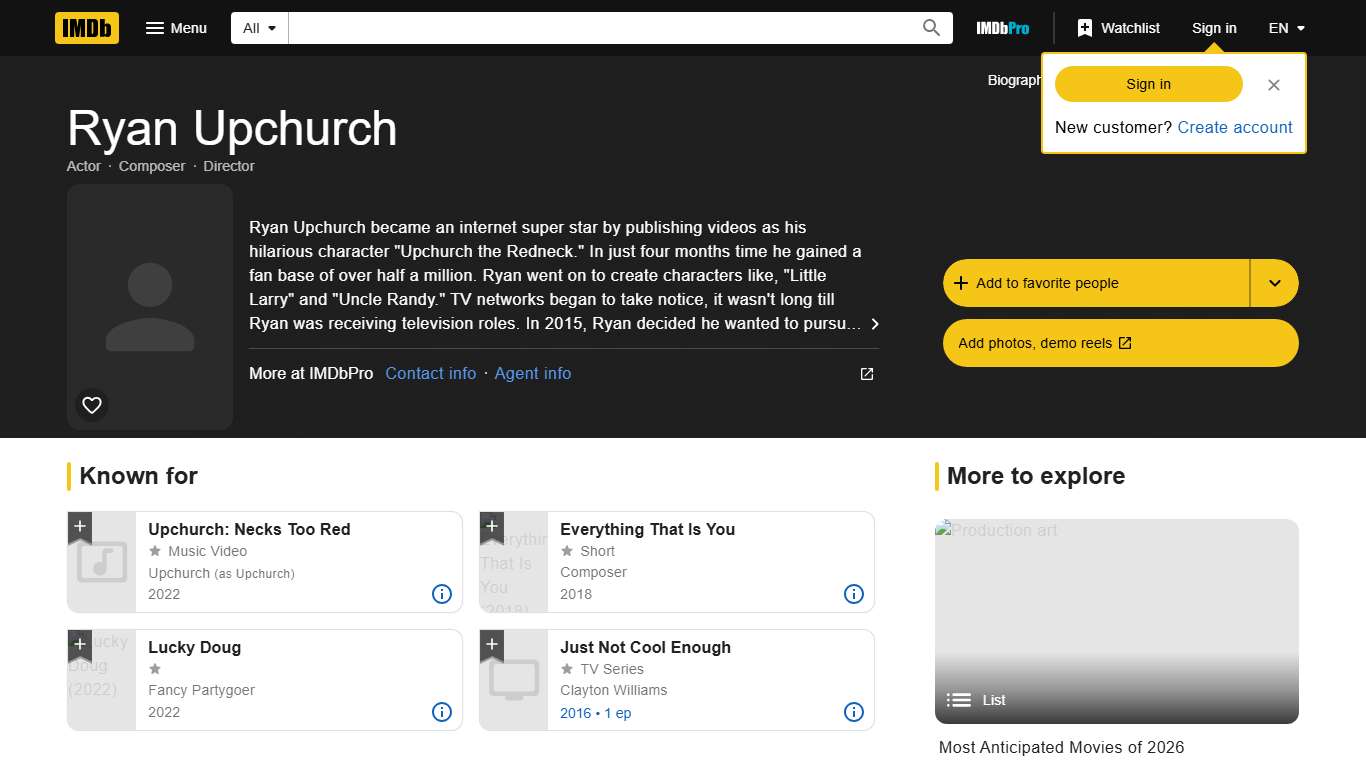Click info icon for Everything That Is You
This screenshot has height=768, width=1366.
854,594
